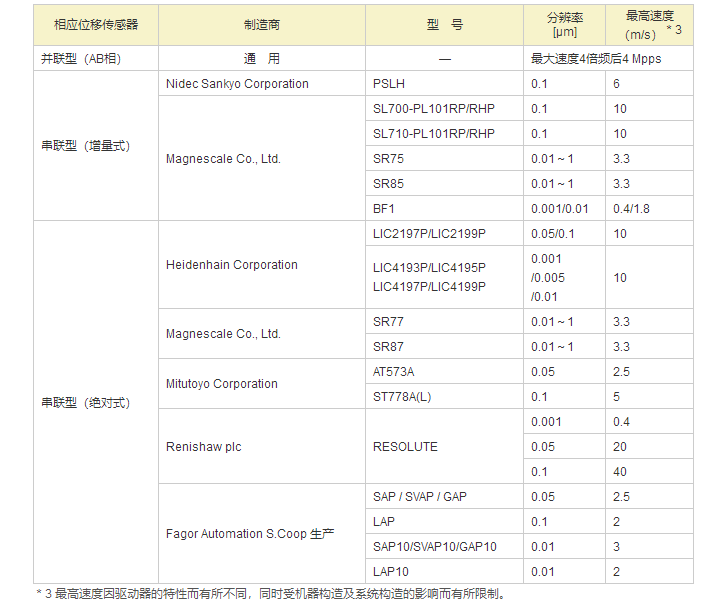Screen dimensions: 724x605
Task: Click the SAP / SVAP / GAP model cell
Action: point(444,496)
